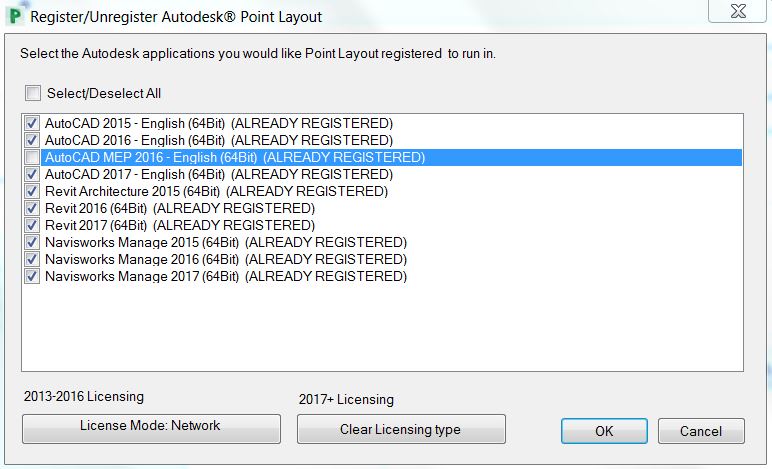Screen dimensions: 772x469
Task: Uncheck AutoCAD 2016 - English checkbox
Action: pyautogui.click(x=32, y=140)
